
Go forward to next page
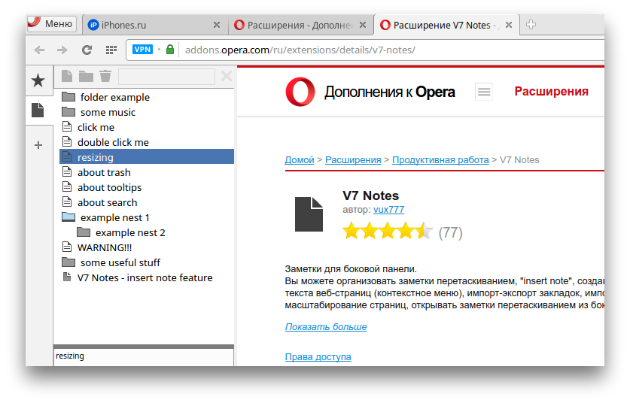pyautogui.click(x=62, y=50)
